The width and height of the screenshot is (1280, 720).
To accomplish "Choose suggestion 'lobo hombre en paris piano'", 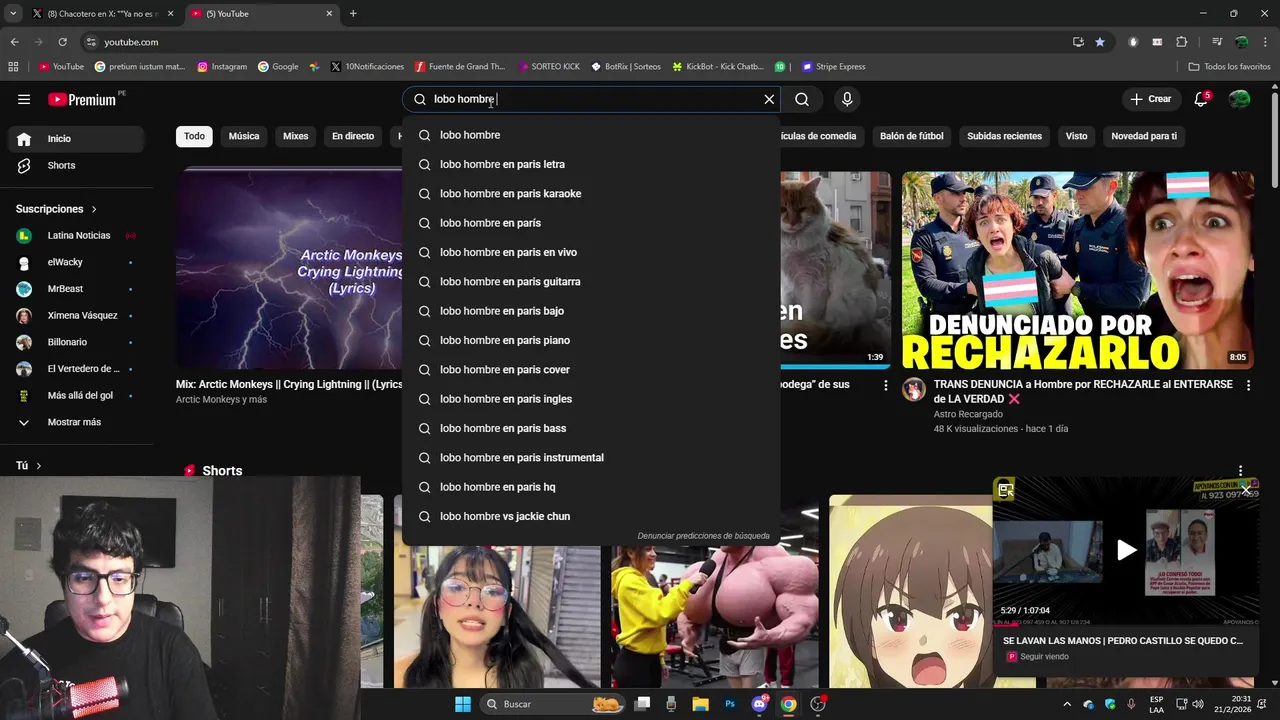I will pyautogui.click(x=591, y=340).
